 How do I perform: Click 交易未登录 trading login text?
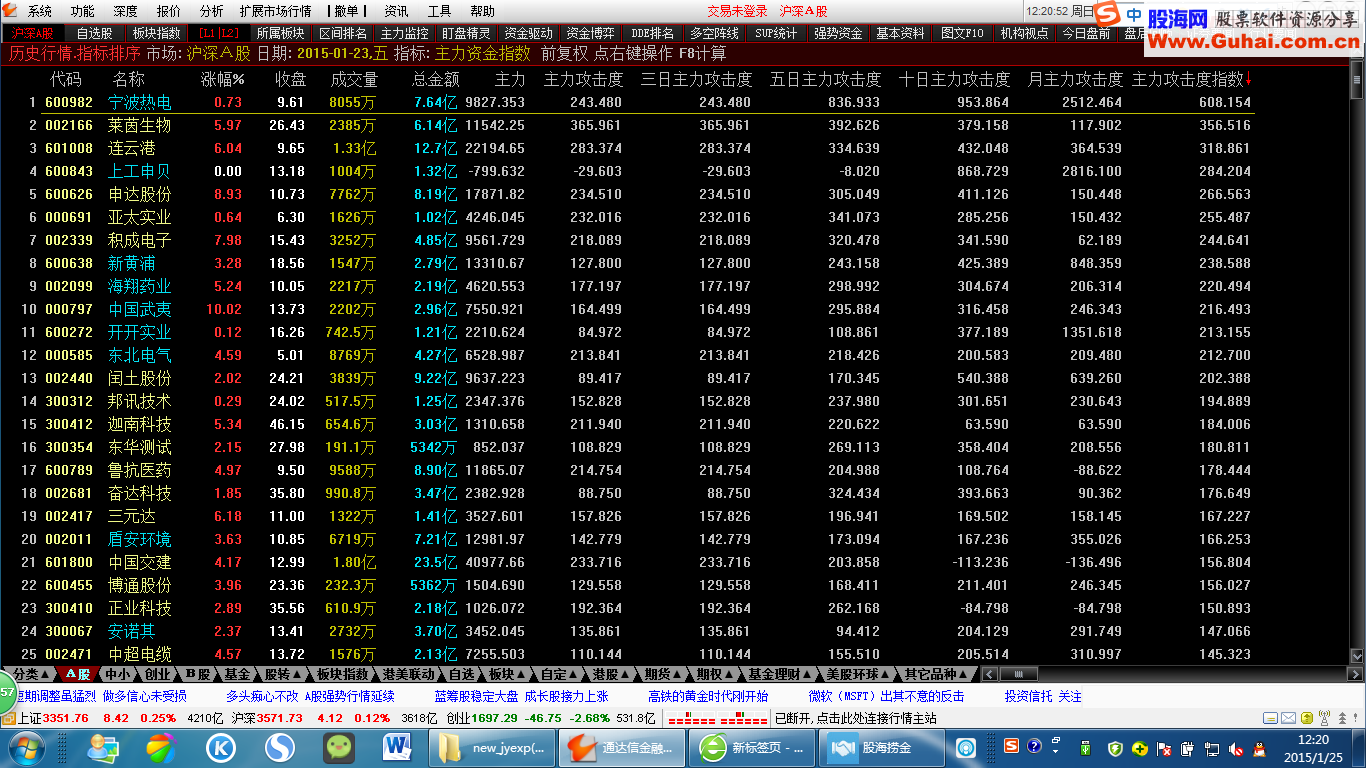pyautogui.click(x=738, y=11)
